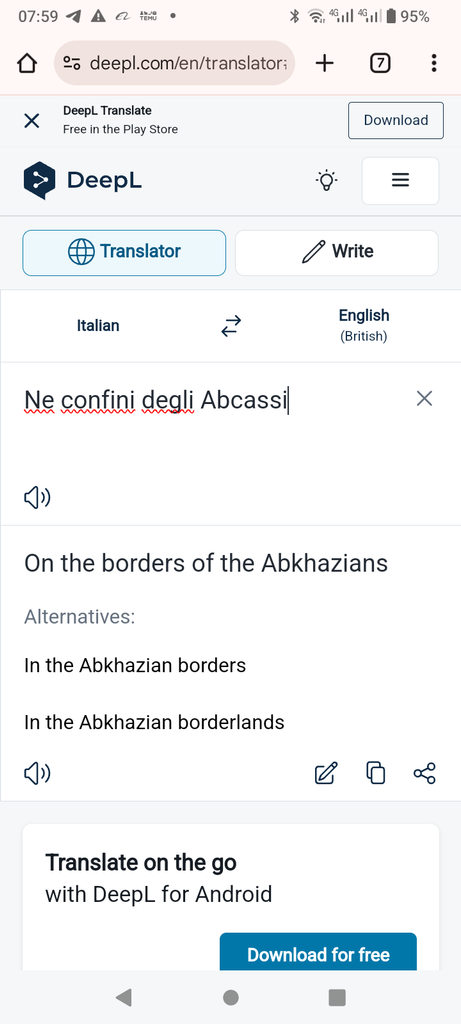
Task: Play audio of the English translation
Action: click(37, 774)
